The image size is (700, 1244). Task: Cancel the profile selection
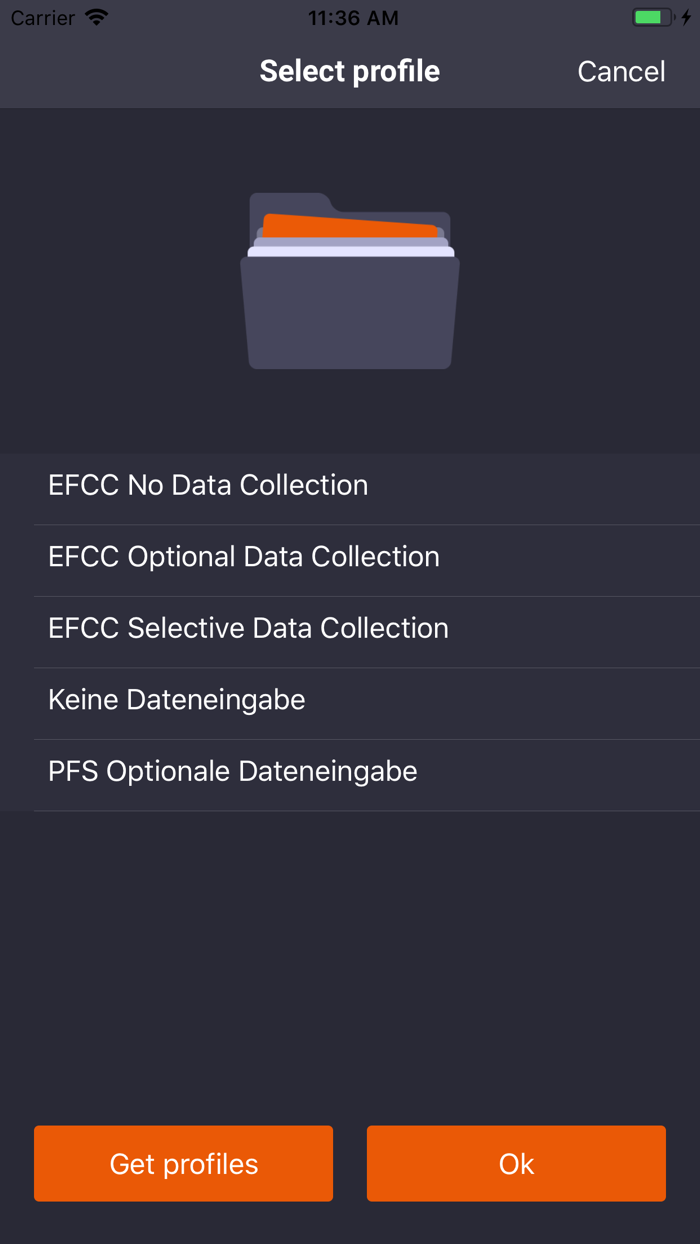621,71
